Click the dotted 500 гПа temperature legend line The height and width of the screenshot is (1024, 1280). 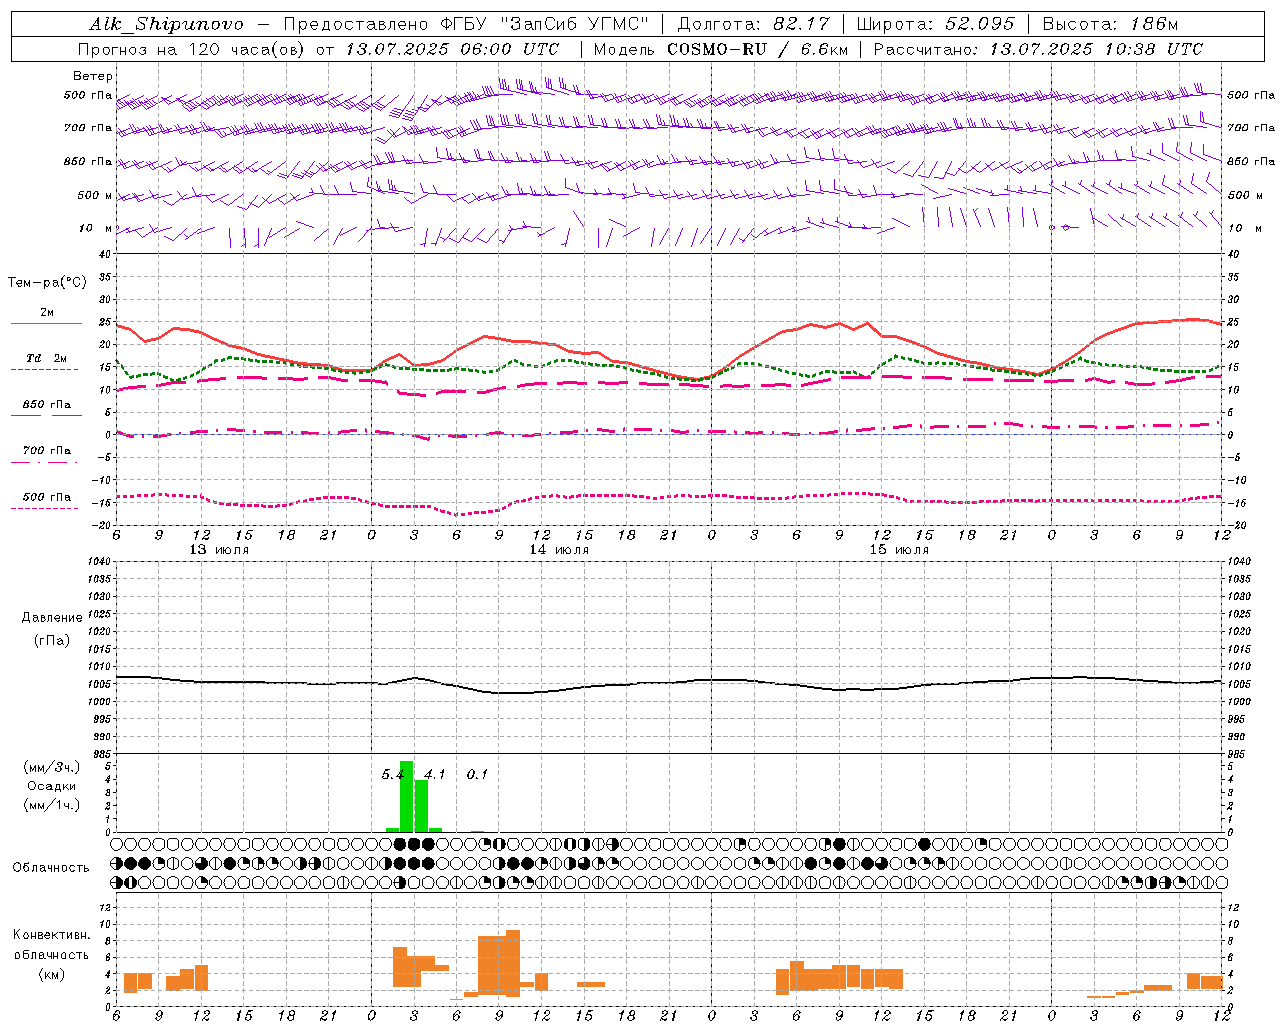44,508
